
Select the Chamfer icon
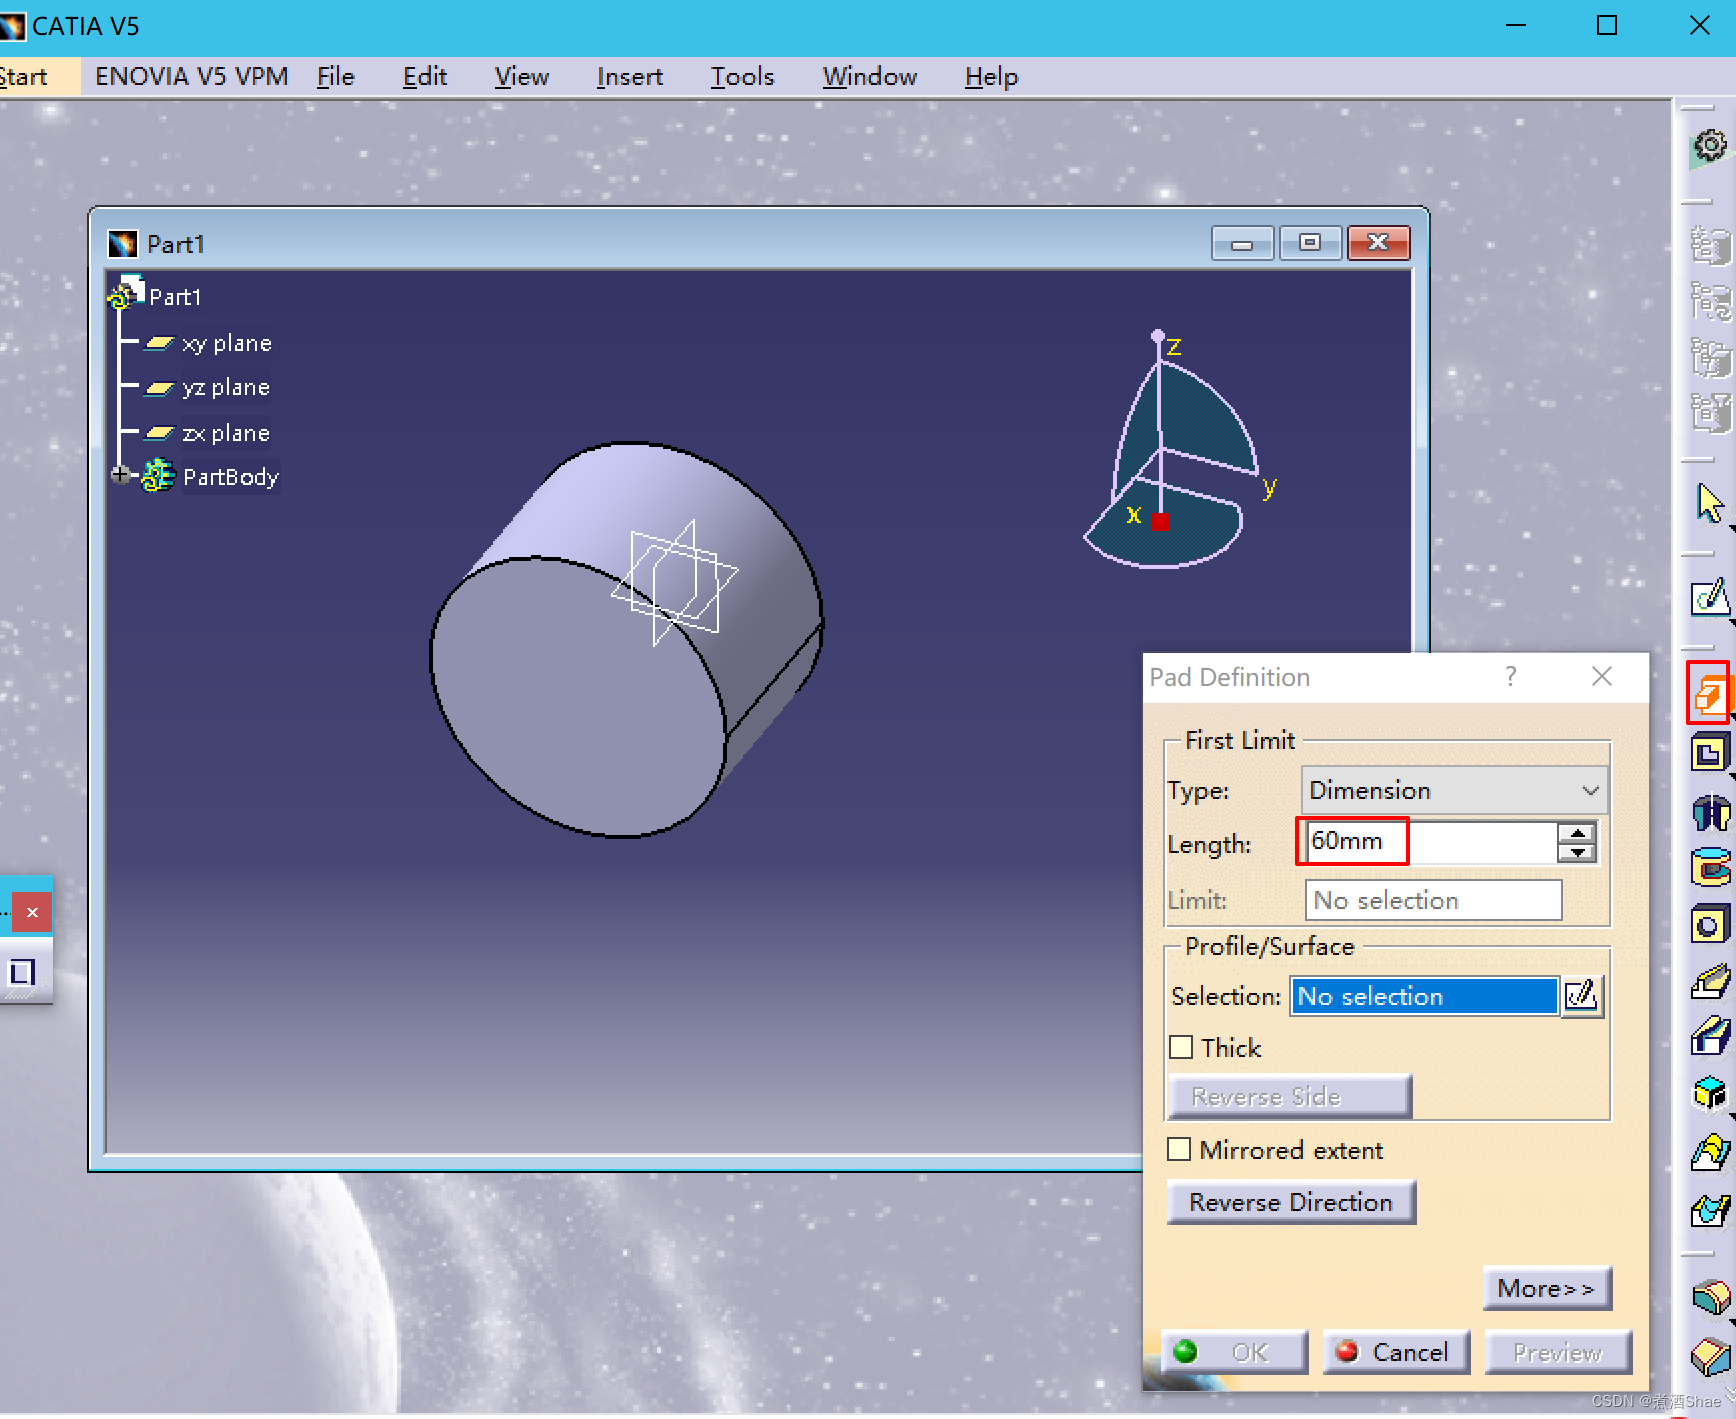point(1711,1357)
